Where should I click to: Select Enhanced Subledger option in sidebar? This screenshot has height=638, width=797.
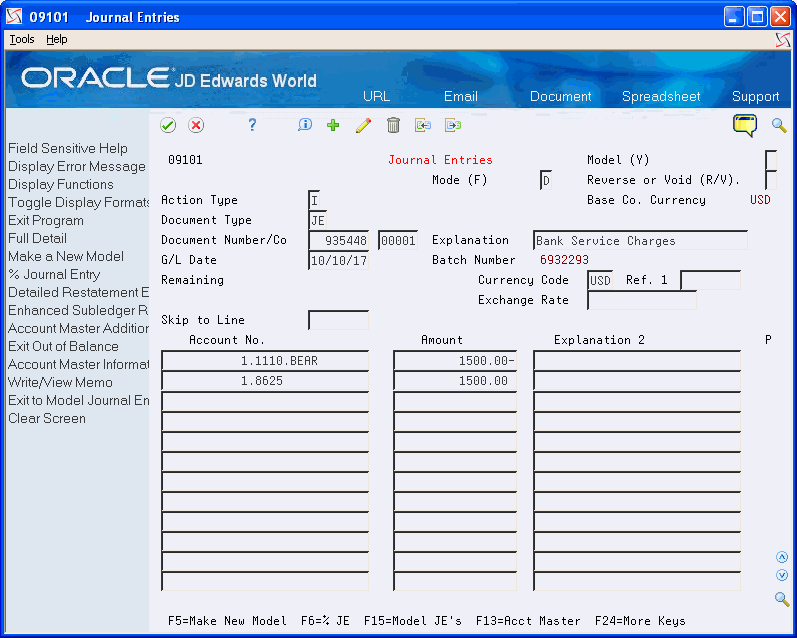point(78,310)
